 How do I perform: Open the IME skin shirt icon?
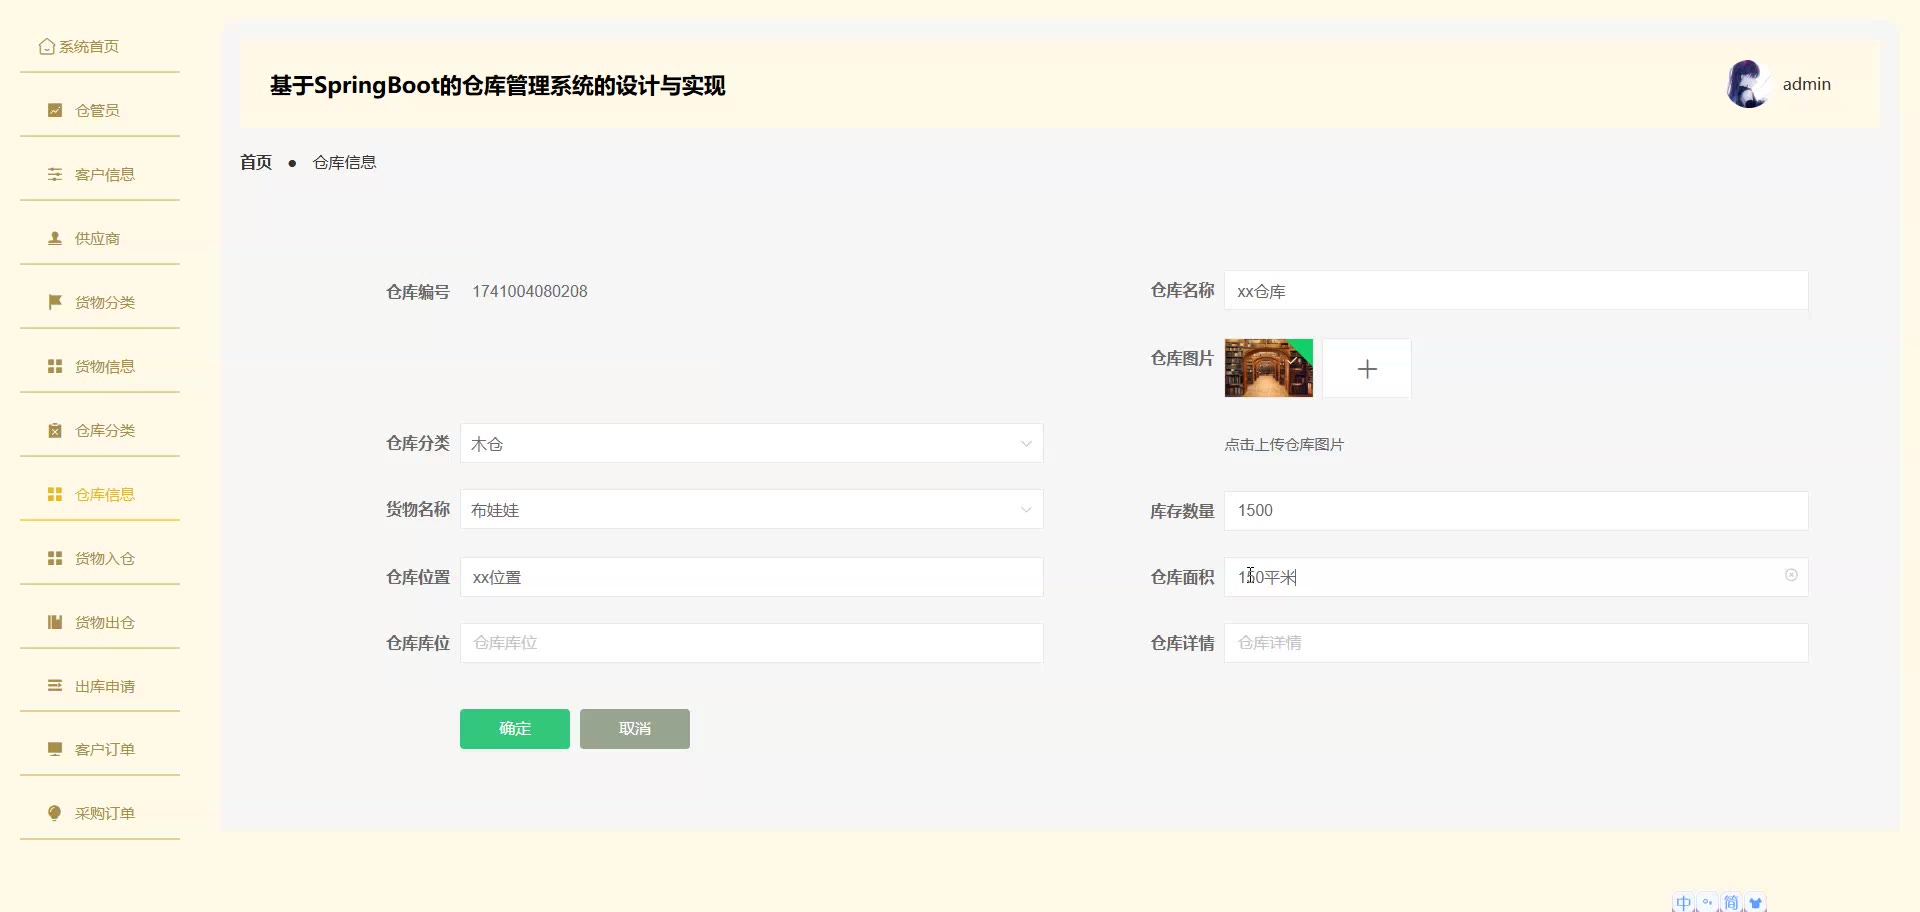pyautogui.click(x=1755, y=903)
